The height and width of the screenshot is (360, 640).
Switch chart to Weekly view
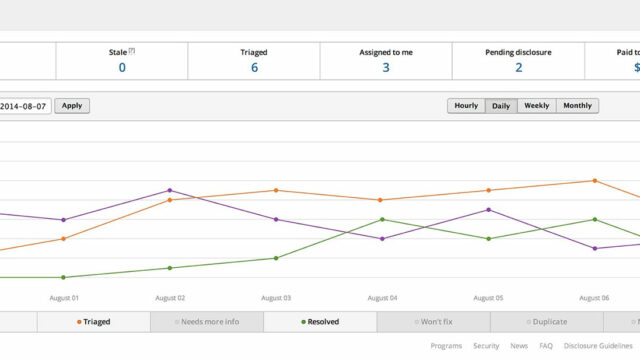point(536,106)
